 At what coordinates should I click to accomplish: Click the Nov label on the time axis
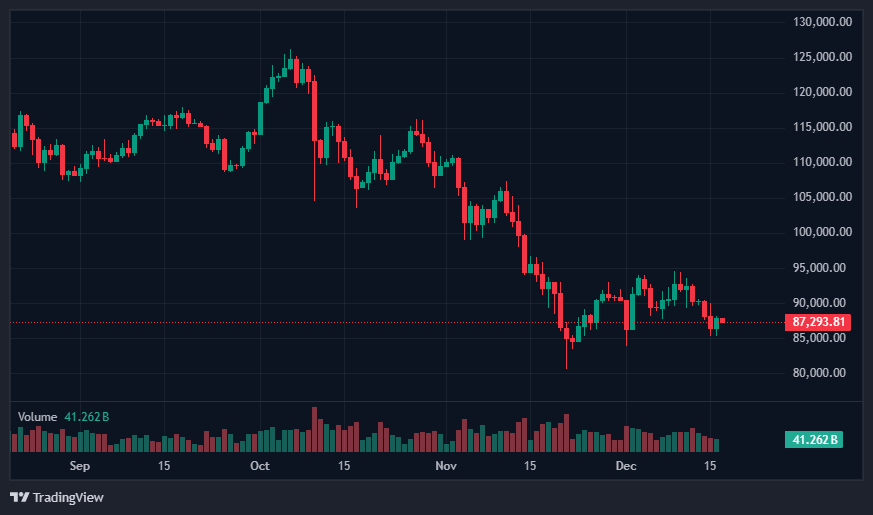447,467
